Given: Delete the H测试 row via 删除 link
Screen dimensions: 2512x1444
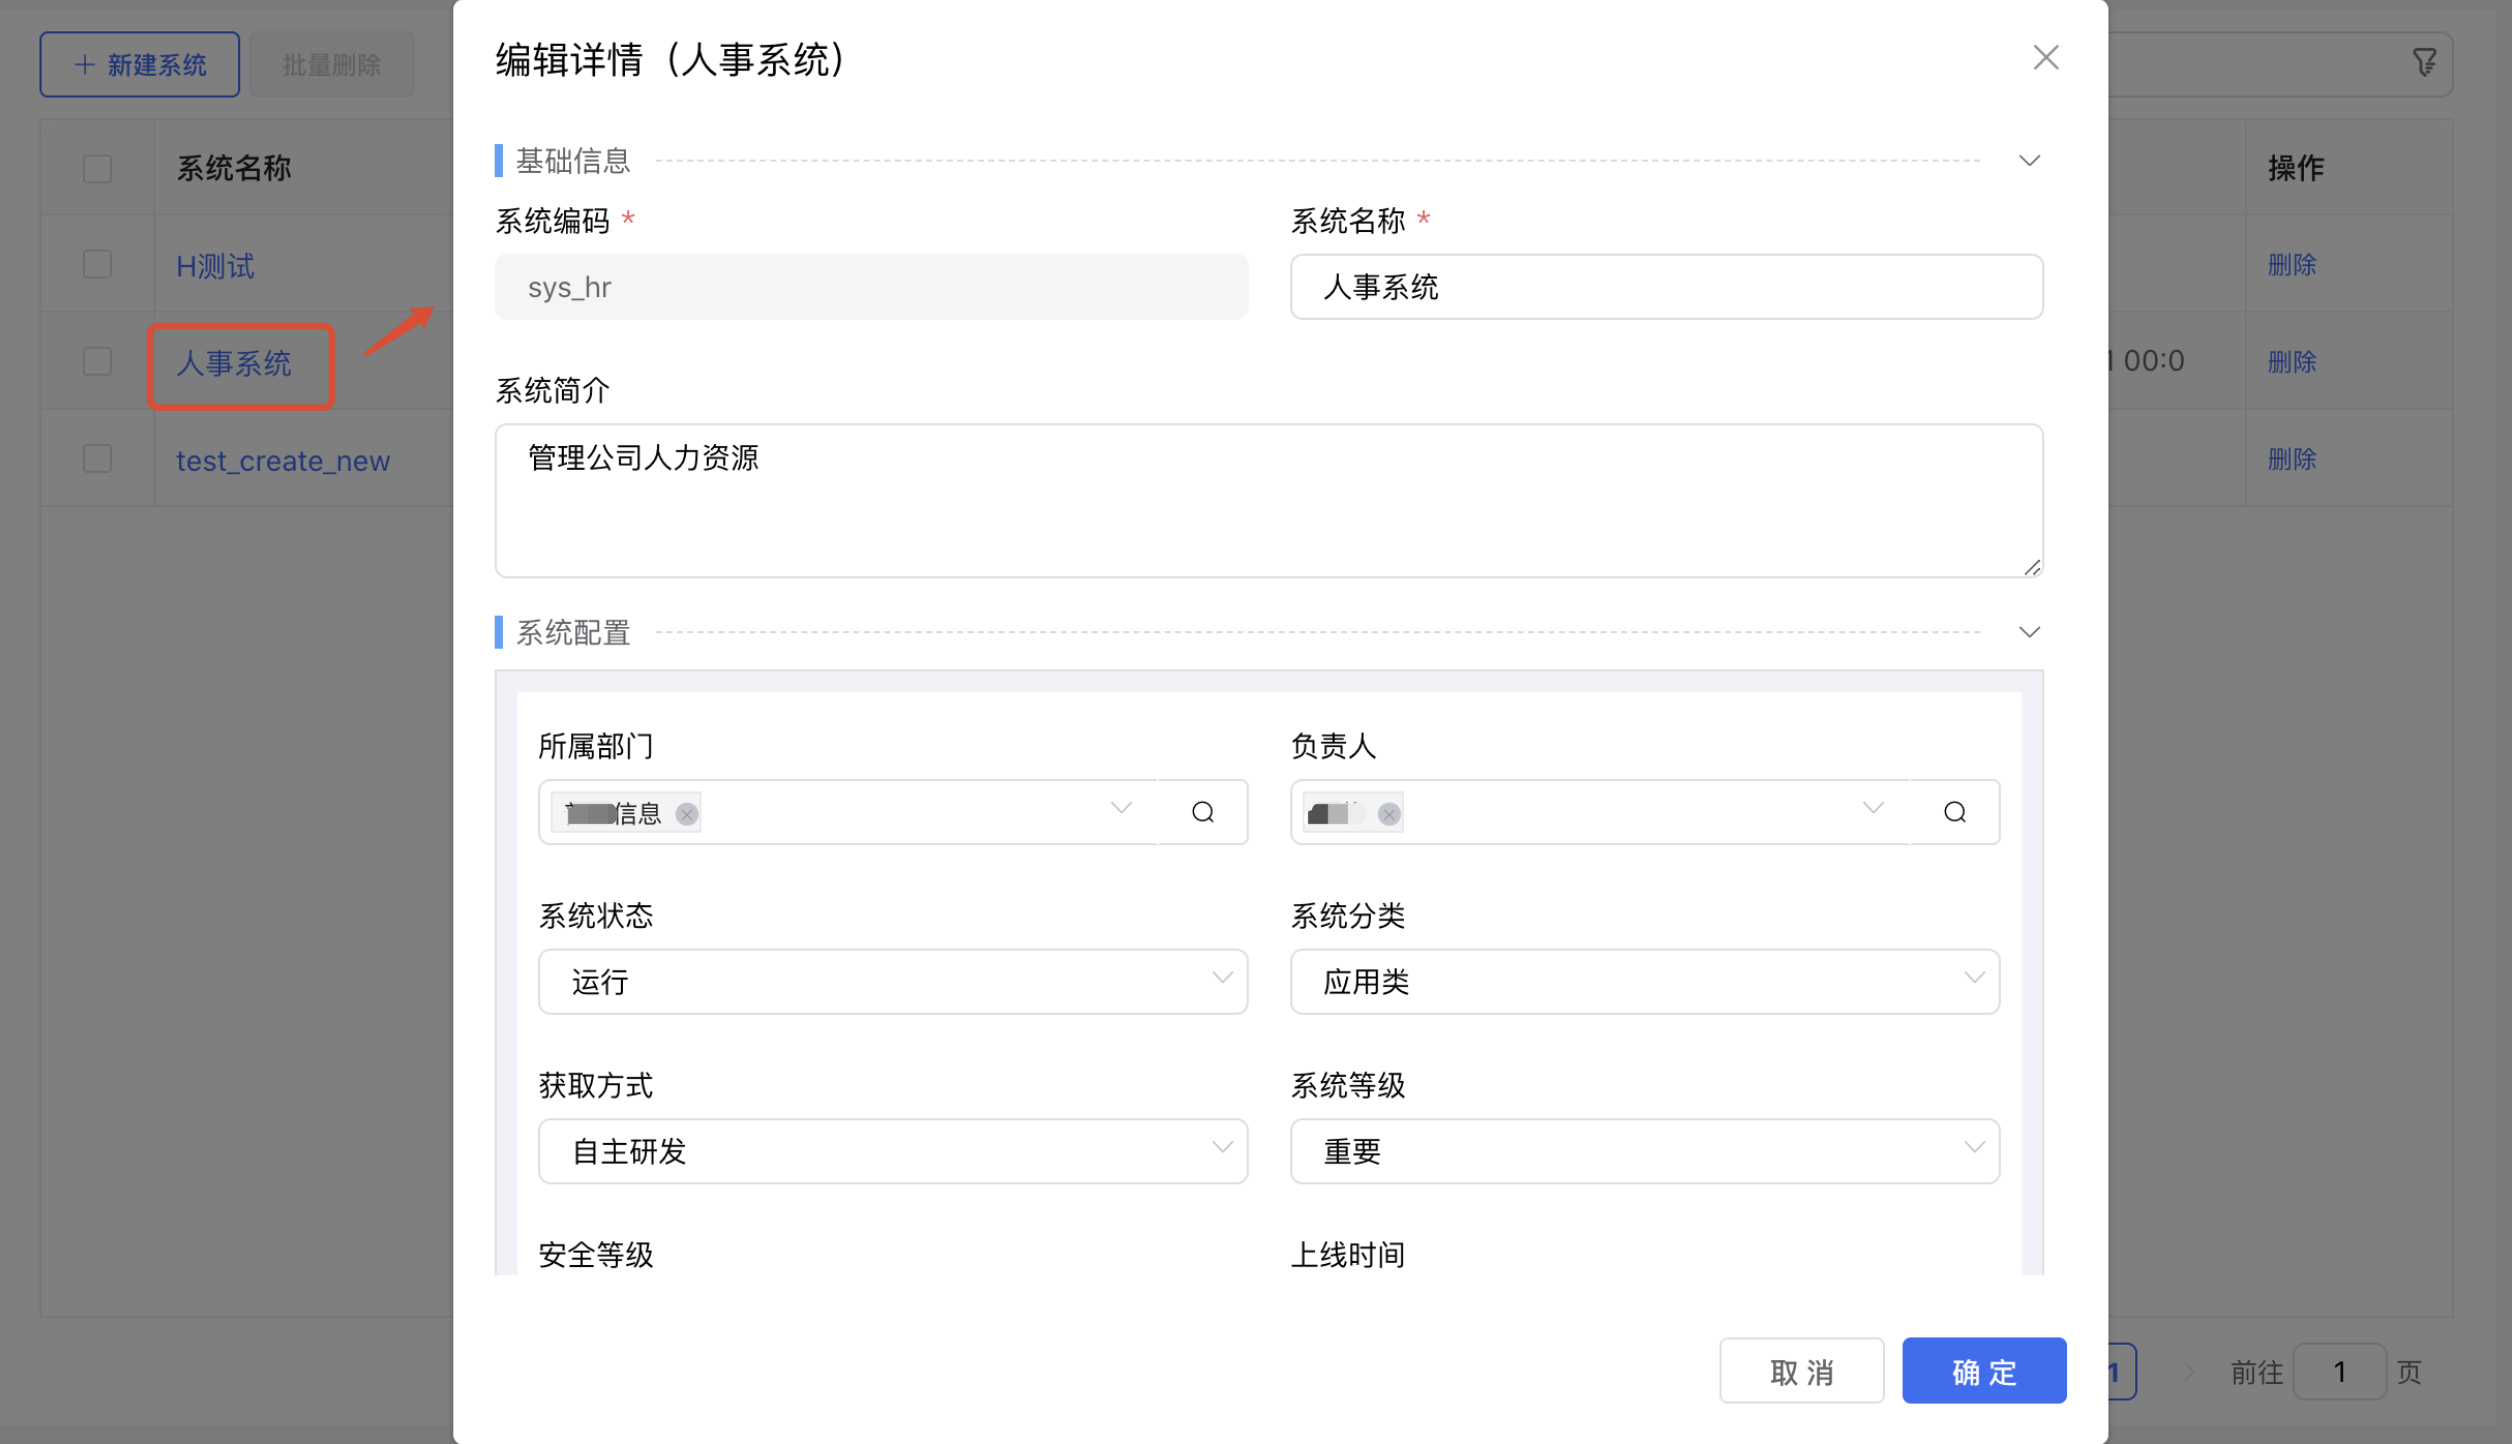Looking at the screenshot, I should click(x=2291, y=265).
